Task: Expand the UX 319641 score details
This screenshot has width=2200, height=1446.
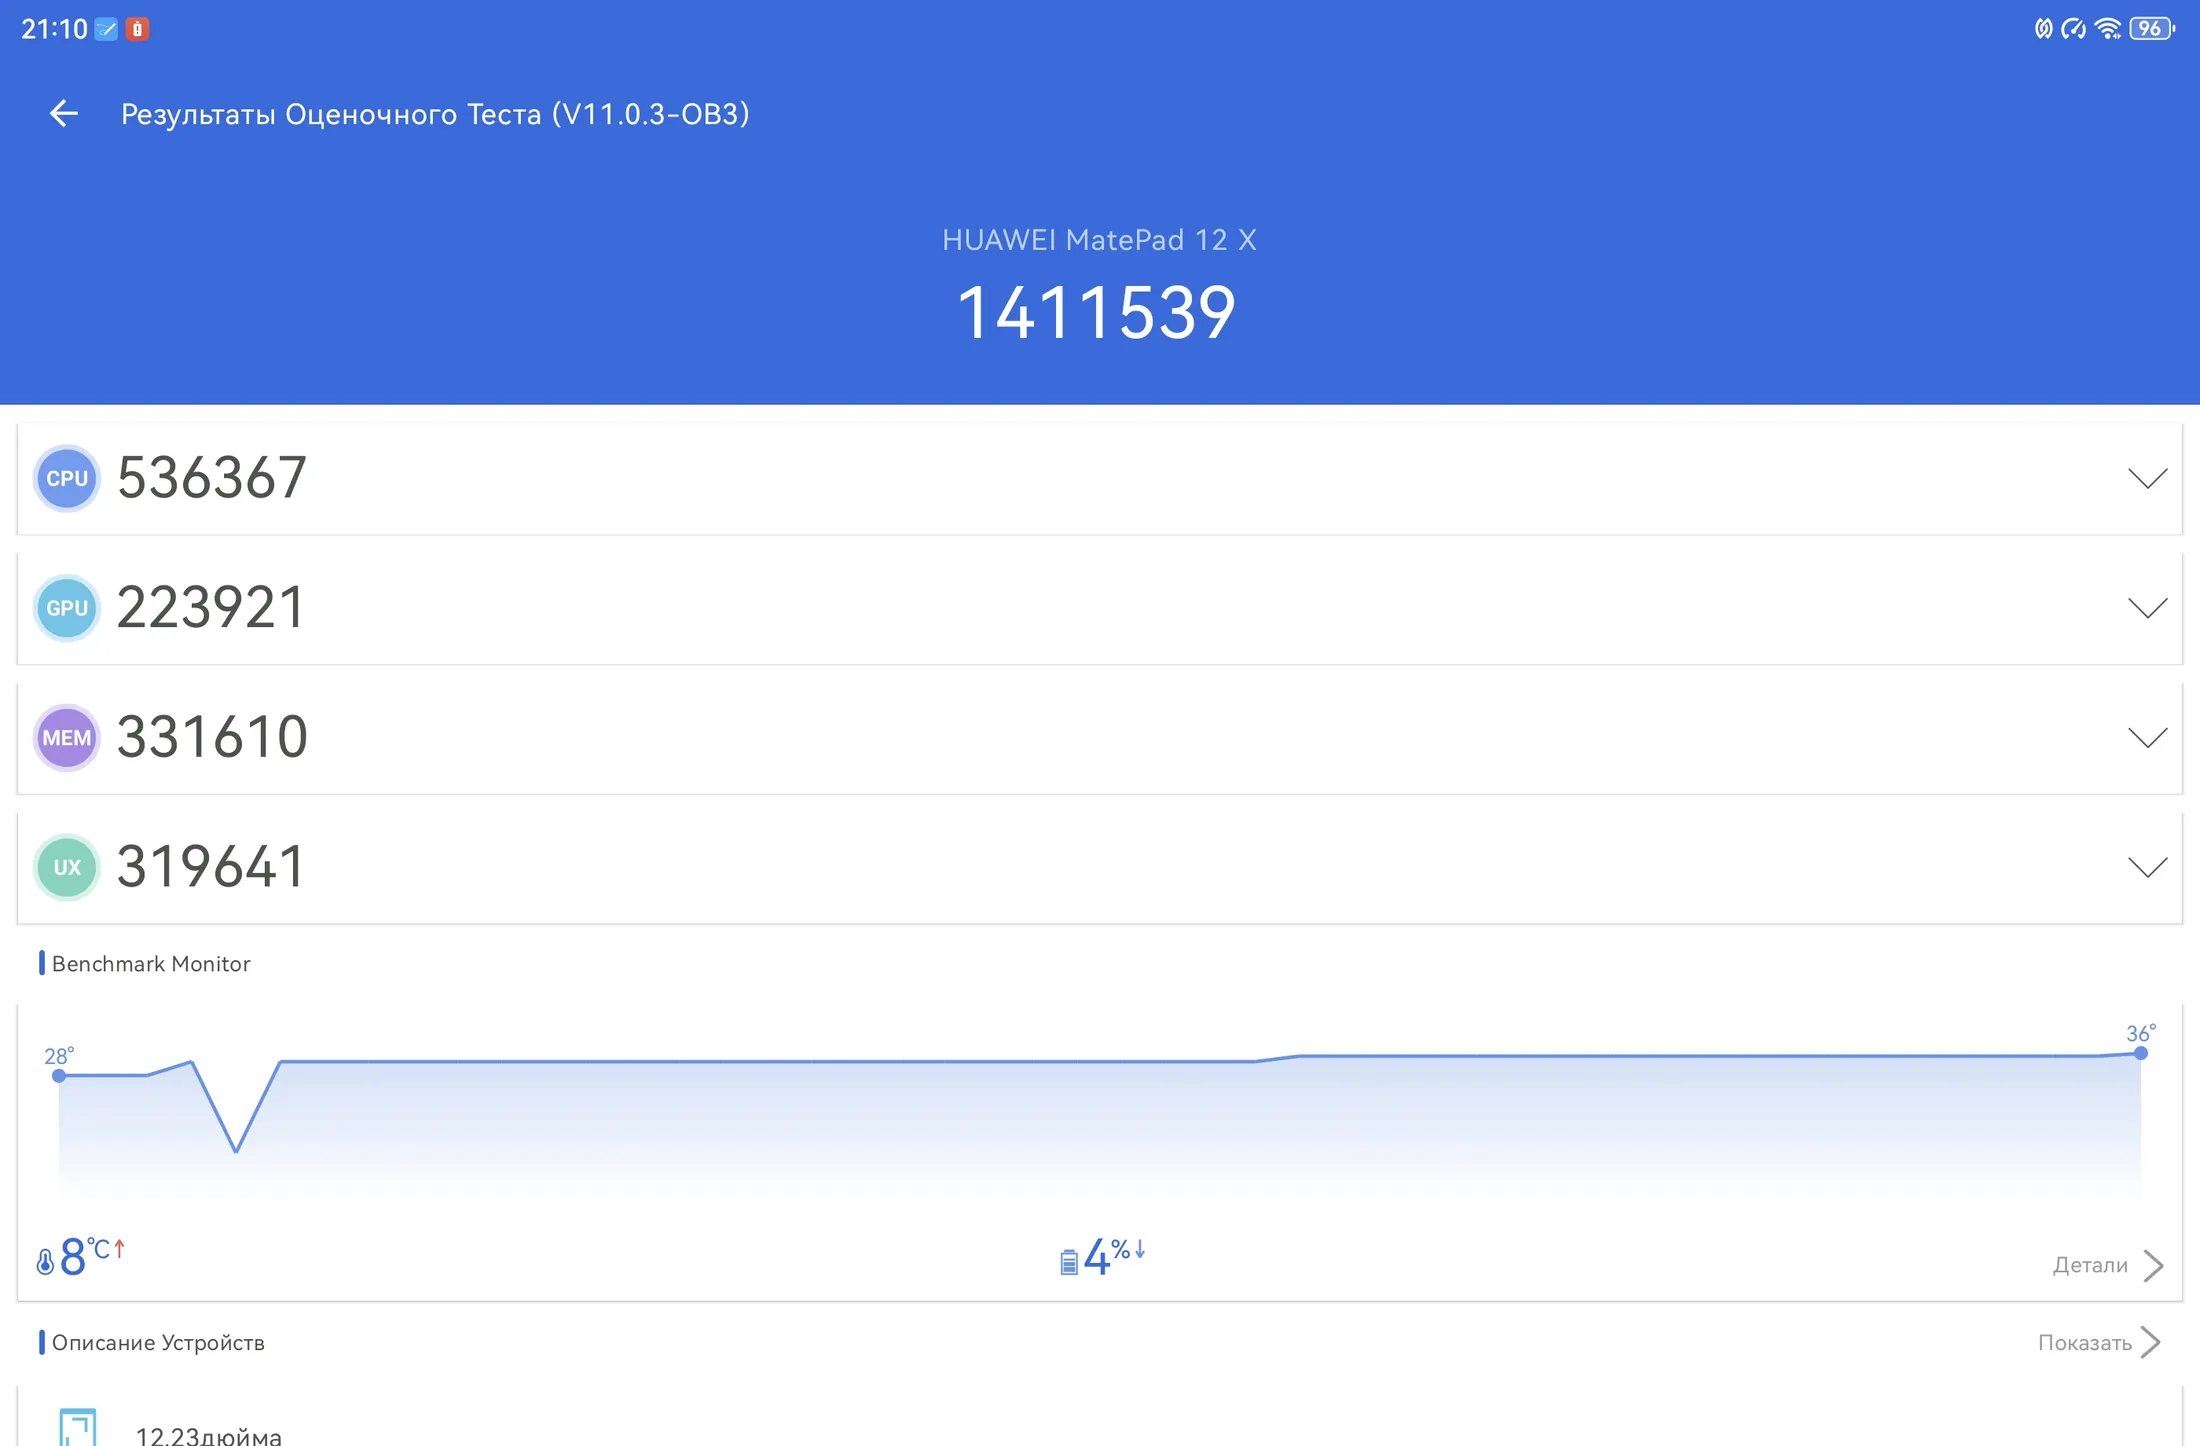Action: 2147,867
